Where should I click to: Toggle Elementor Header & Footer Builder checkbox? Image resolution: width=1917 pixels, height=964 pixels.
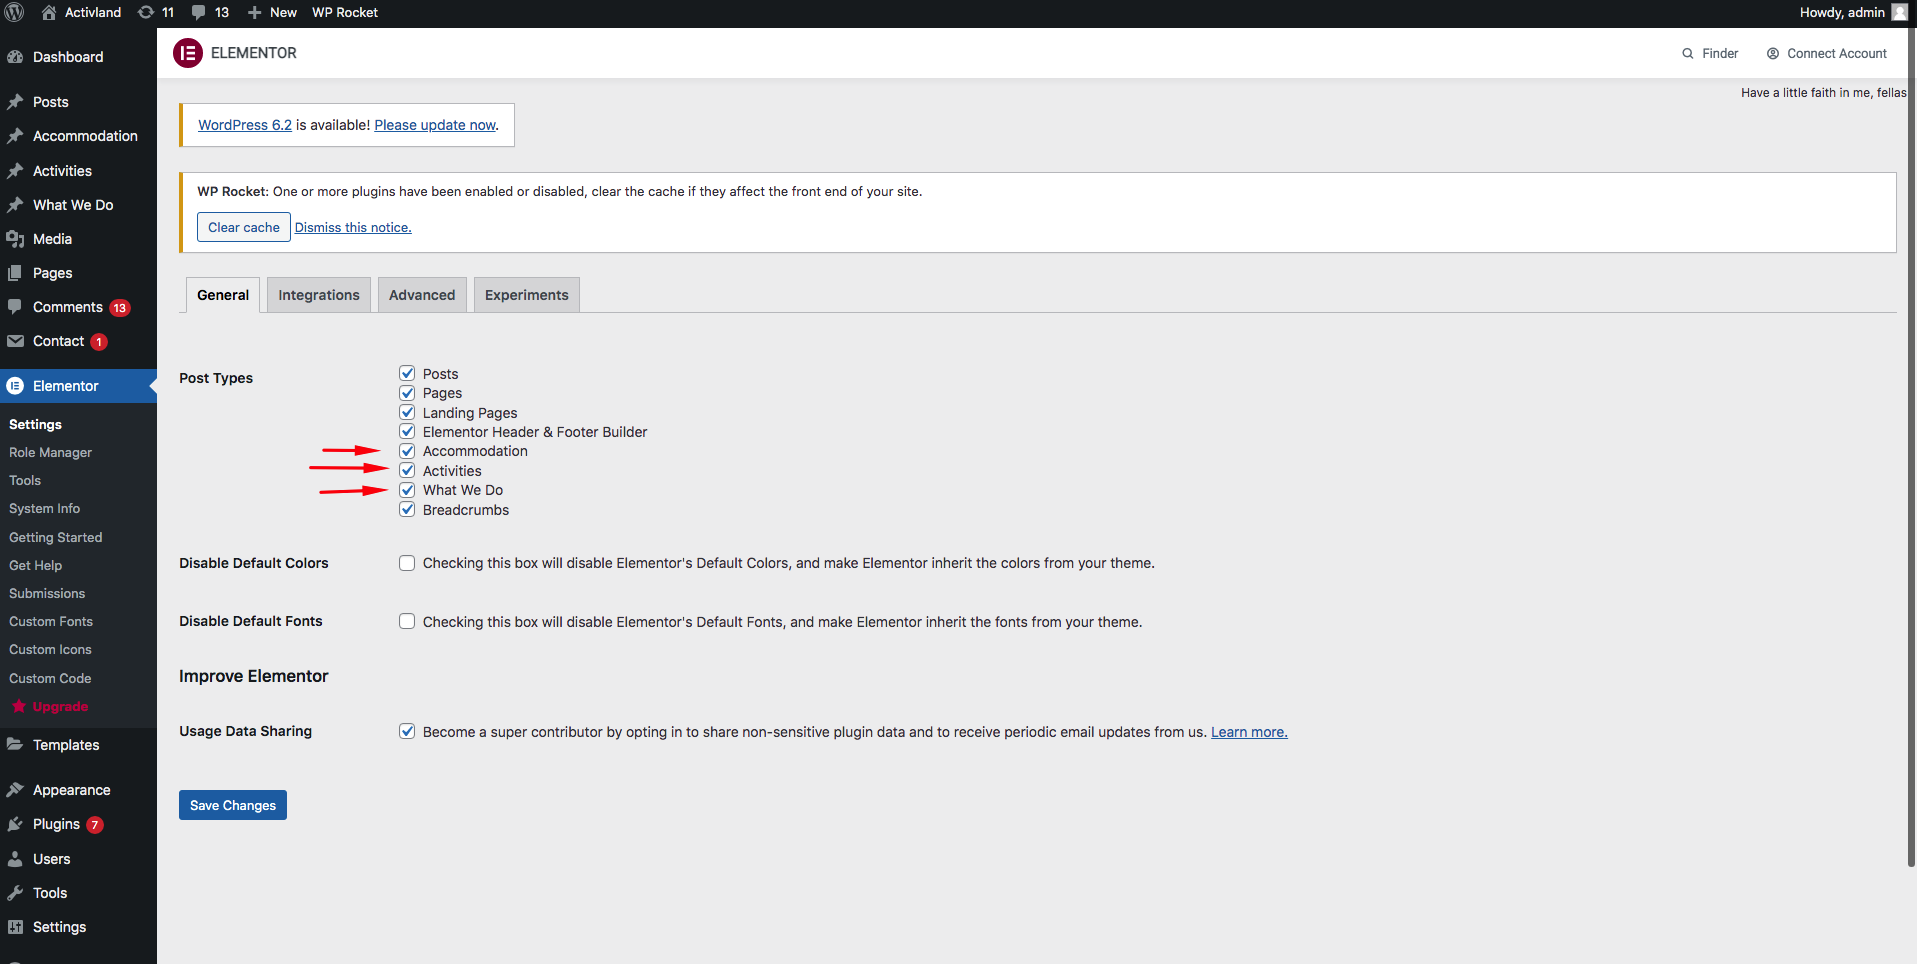point(407,431)
